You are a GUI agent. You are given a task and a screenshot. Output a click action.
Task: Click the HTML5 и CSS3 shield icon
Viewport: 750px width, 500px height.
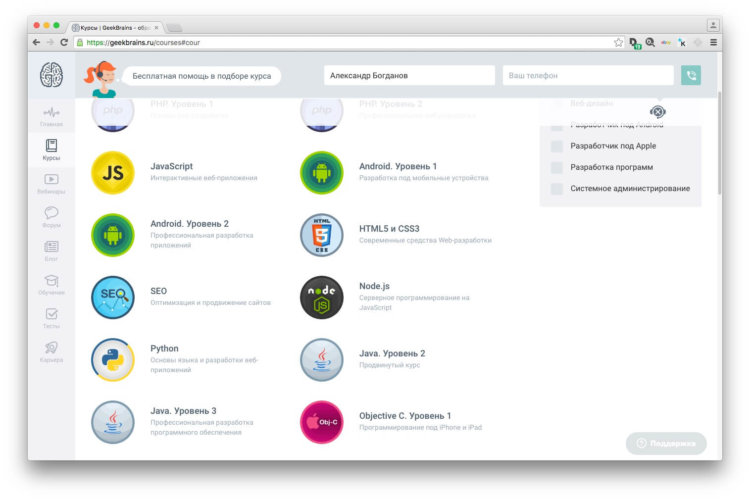click(x=321, y=235)
